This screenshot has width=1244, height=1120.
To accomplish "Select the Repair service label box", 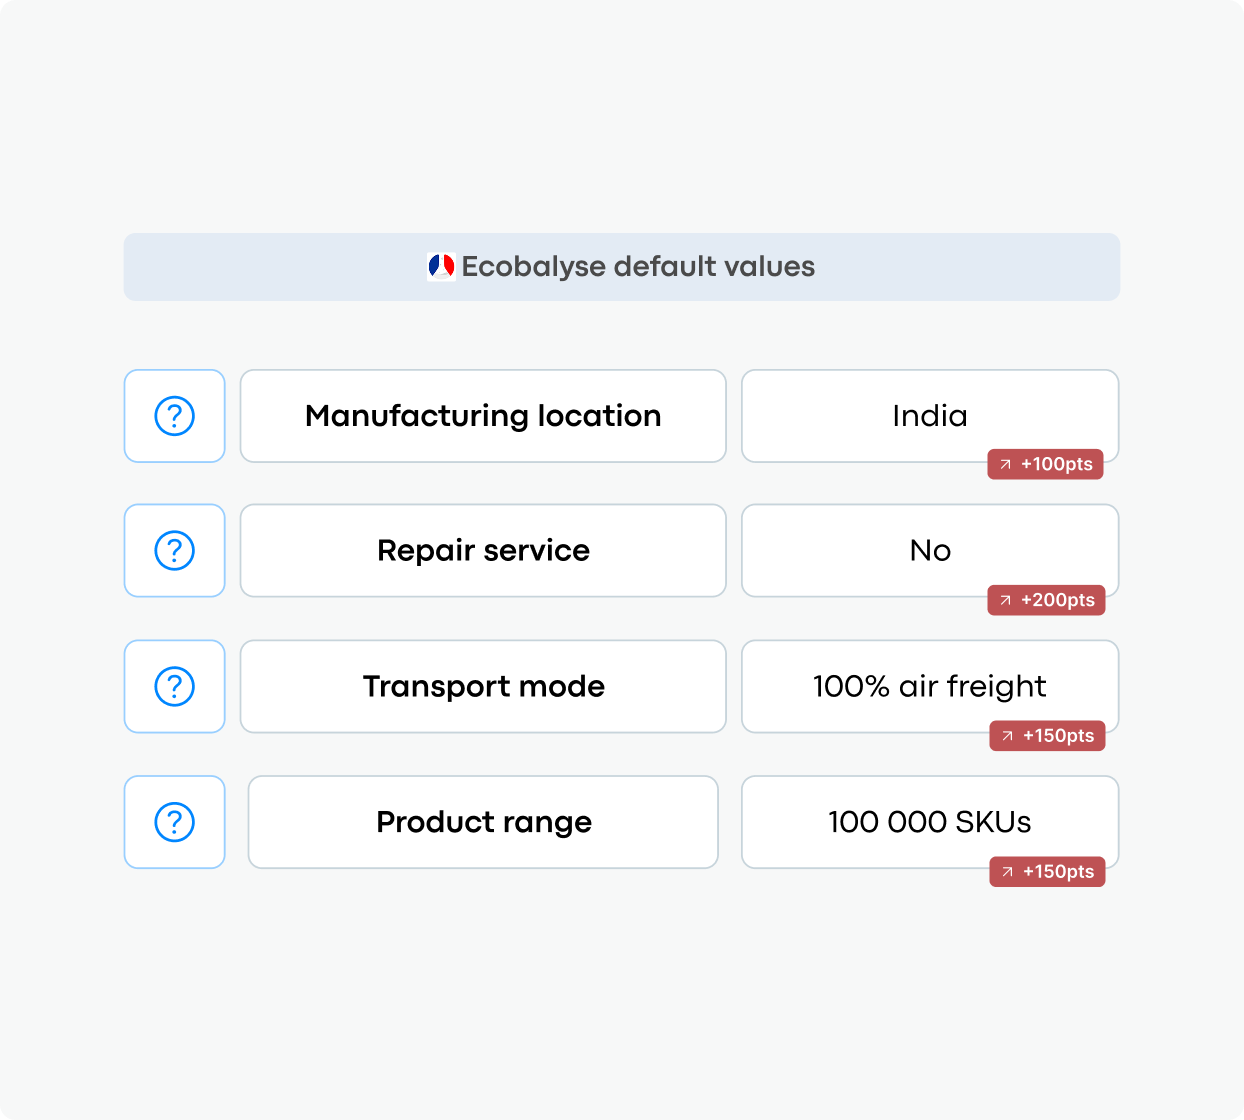I will [x=483, y=551].
